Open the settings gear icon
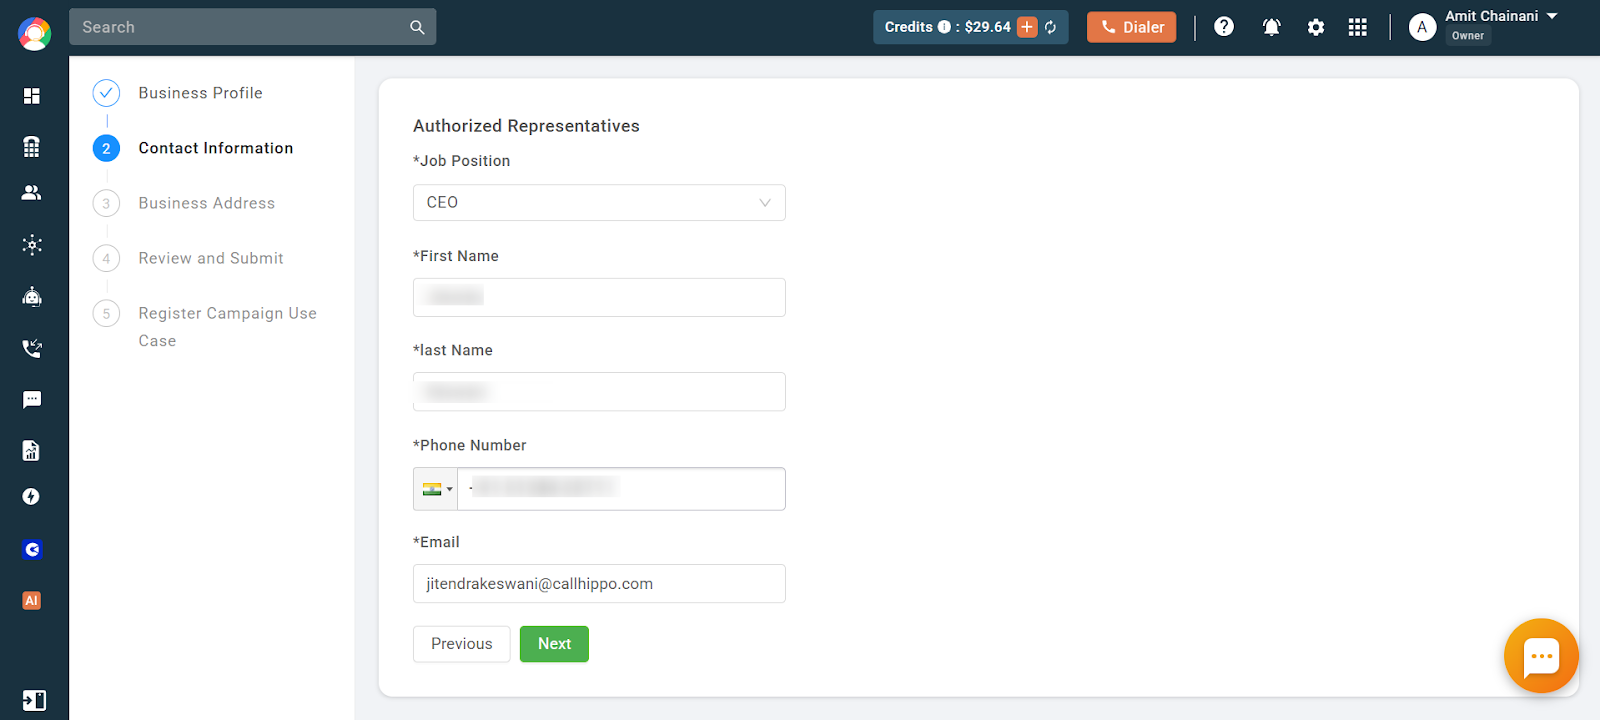Image resolution: width=1600 pixels, height=720 pixels. coord(1316,27)
